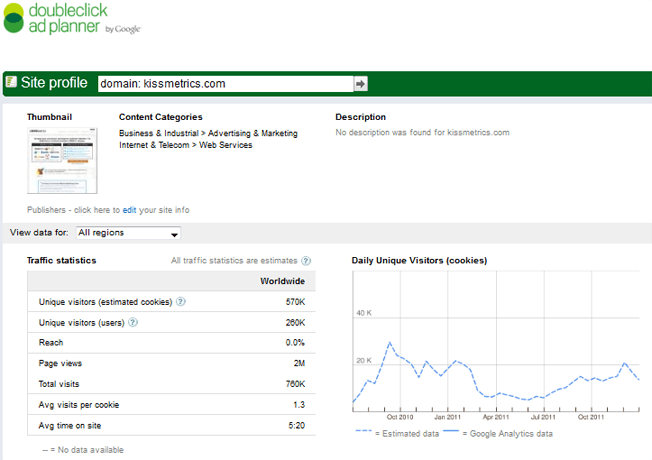Click the Site profile title text
The height and width of the screenshot is (460, 652).
coord(54,83)
